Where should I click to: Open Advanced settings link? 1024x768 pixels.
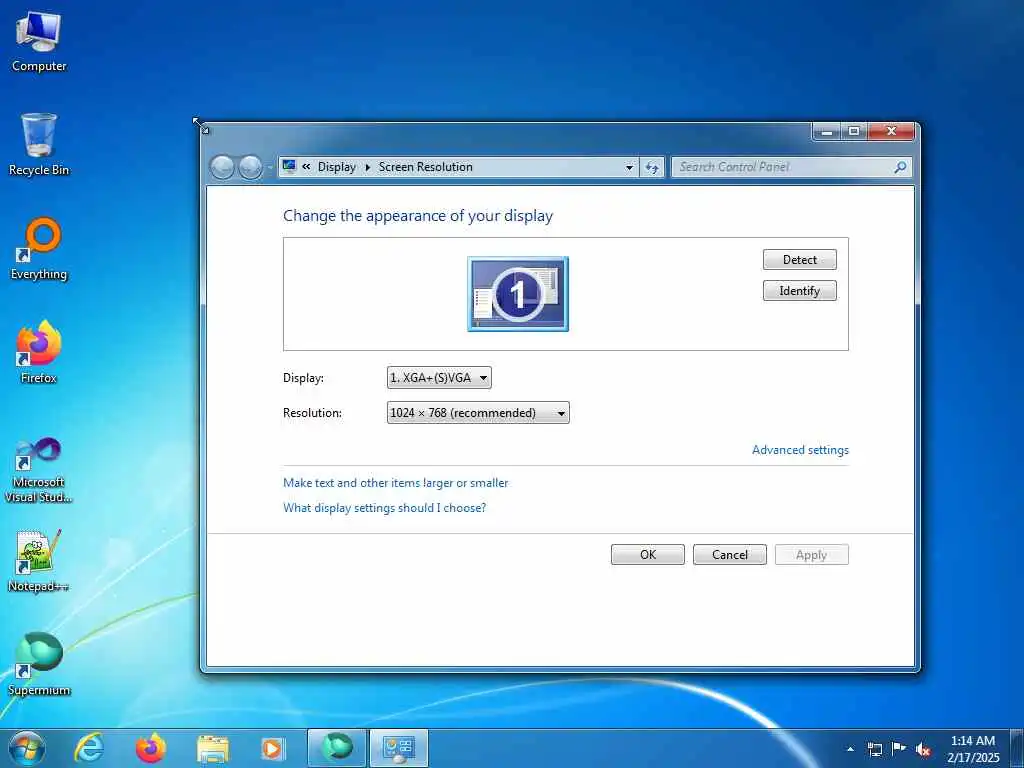point(800,450)
